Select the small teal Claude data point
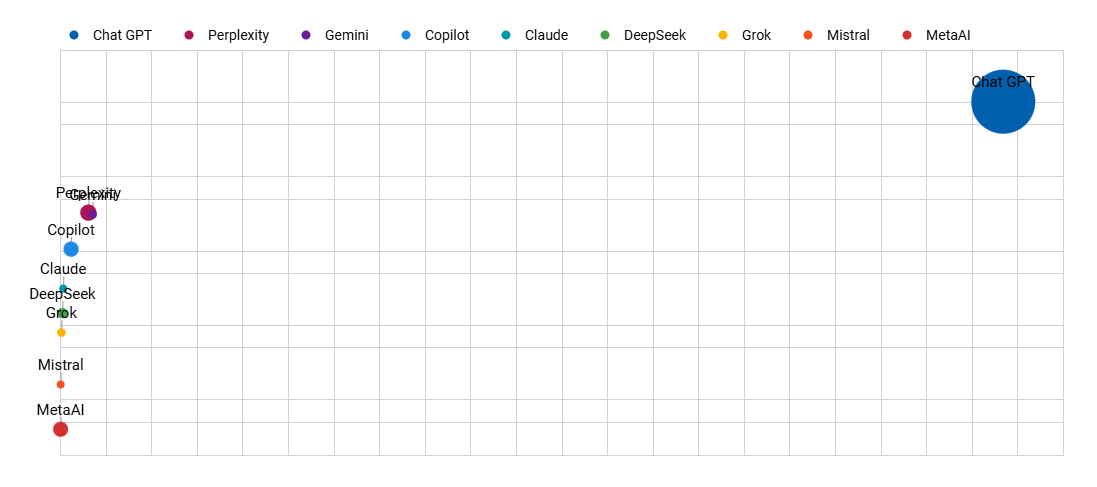This screenshot has height=487, width=1097. (x=63, y=289)
